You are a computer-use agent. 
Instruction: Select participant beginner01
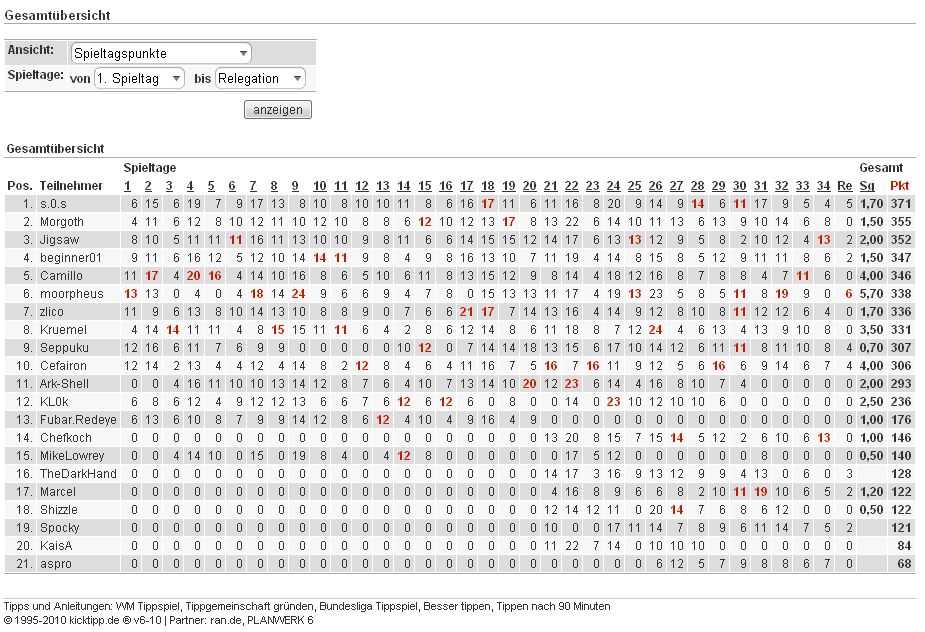point(71,258)
